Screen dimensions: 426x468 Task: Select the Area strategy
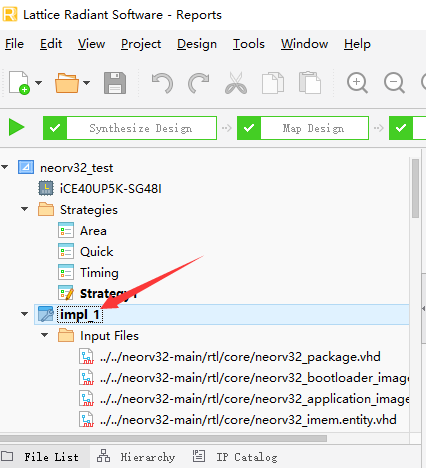(93, 231)
